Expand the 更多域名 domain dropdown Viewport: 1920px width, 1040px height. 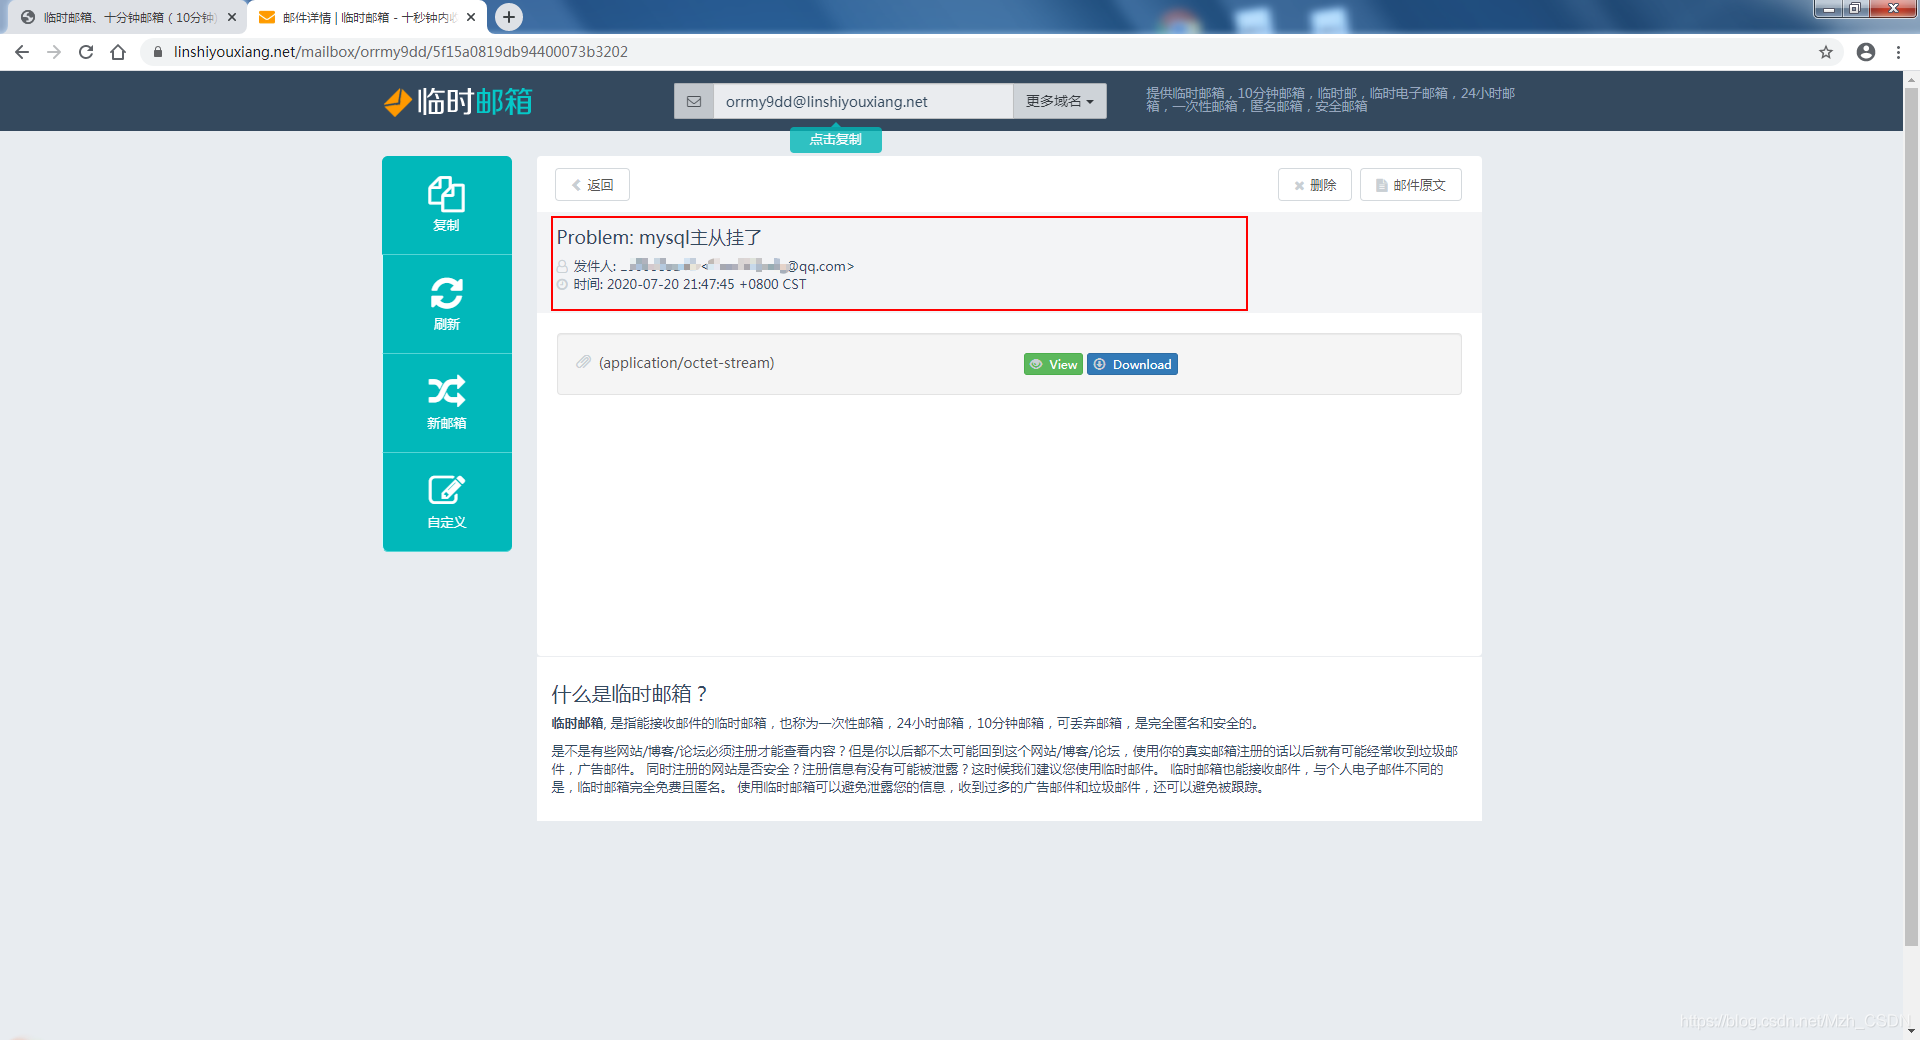[x=1059, y=101]
